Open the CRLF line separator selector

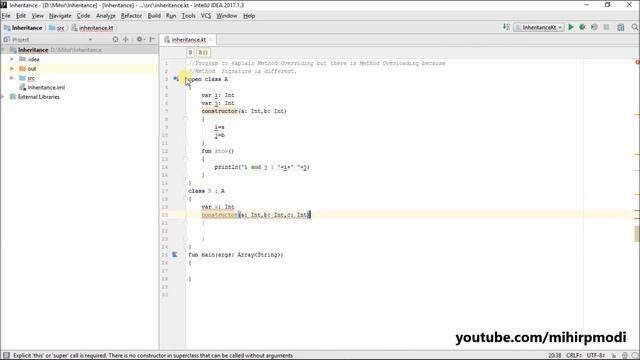pyautogui.click(x=574, y=356)
